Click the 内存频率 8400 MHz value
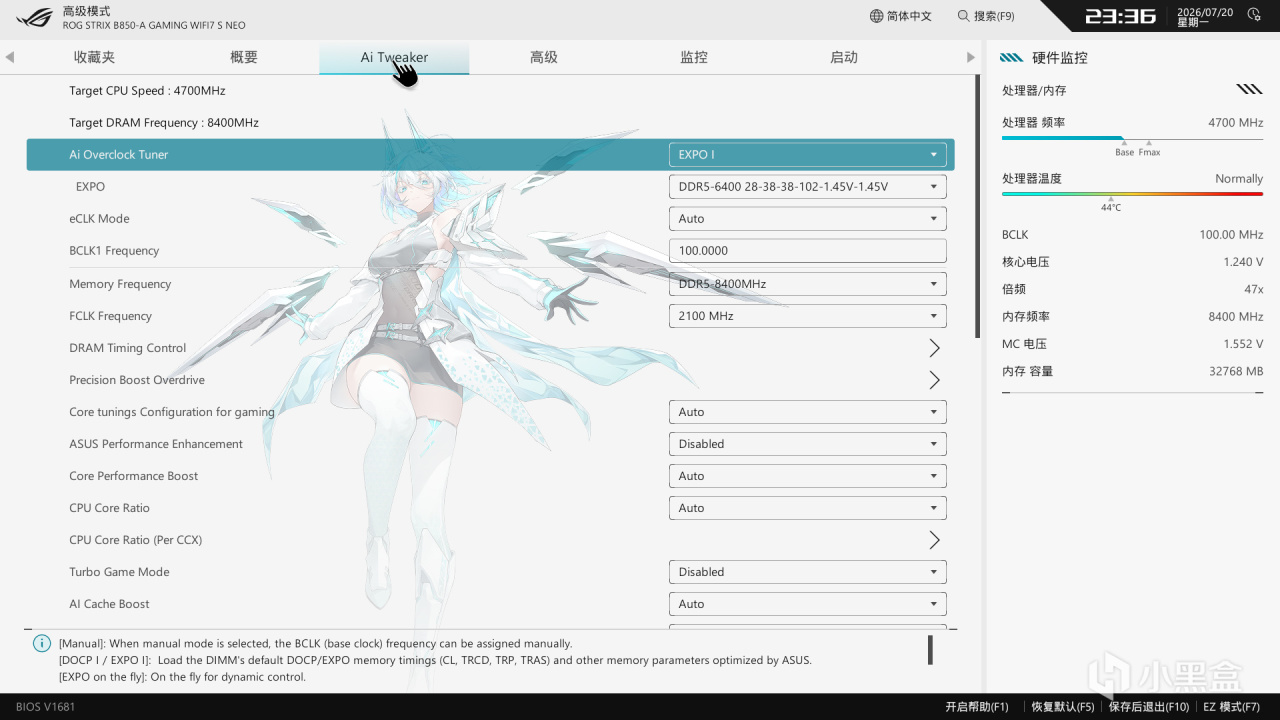 (1236, 317)
